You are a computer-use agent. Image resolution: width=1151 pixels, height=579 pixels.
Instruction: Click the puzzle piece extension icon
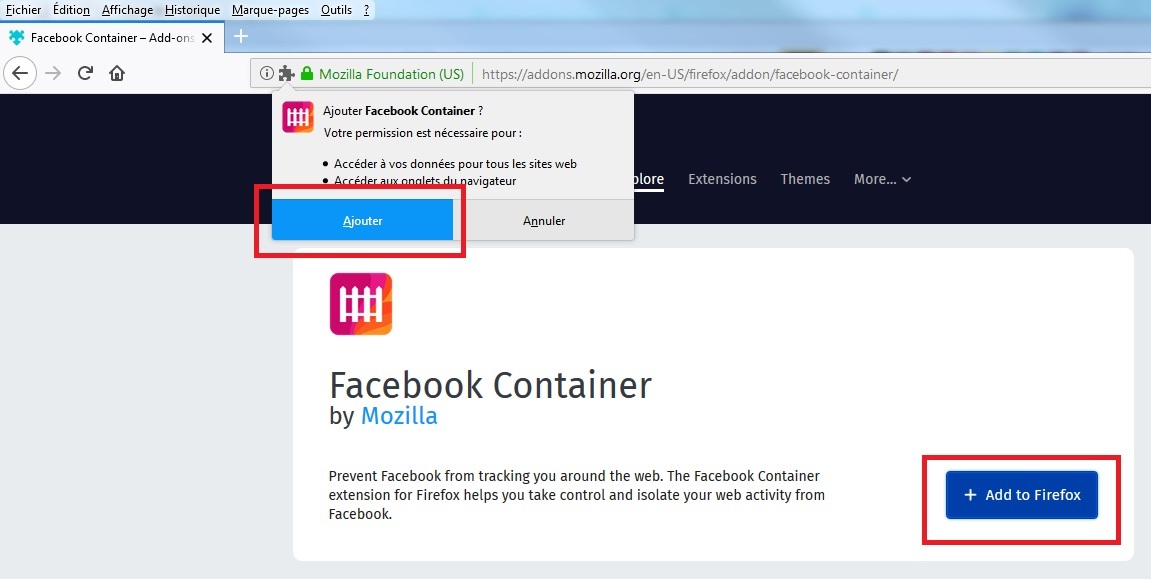click(x=286, y=73)
